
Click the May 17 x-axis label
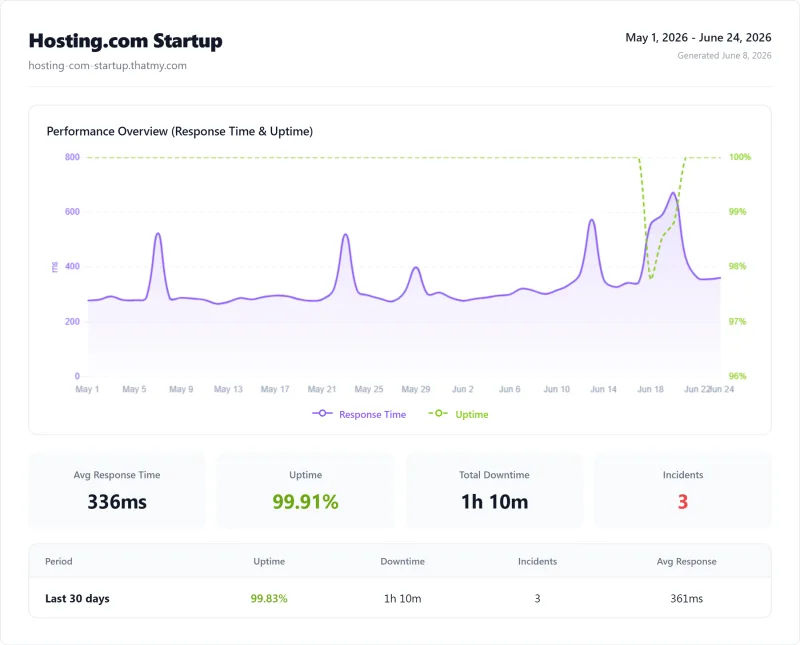275,389
